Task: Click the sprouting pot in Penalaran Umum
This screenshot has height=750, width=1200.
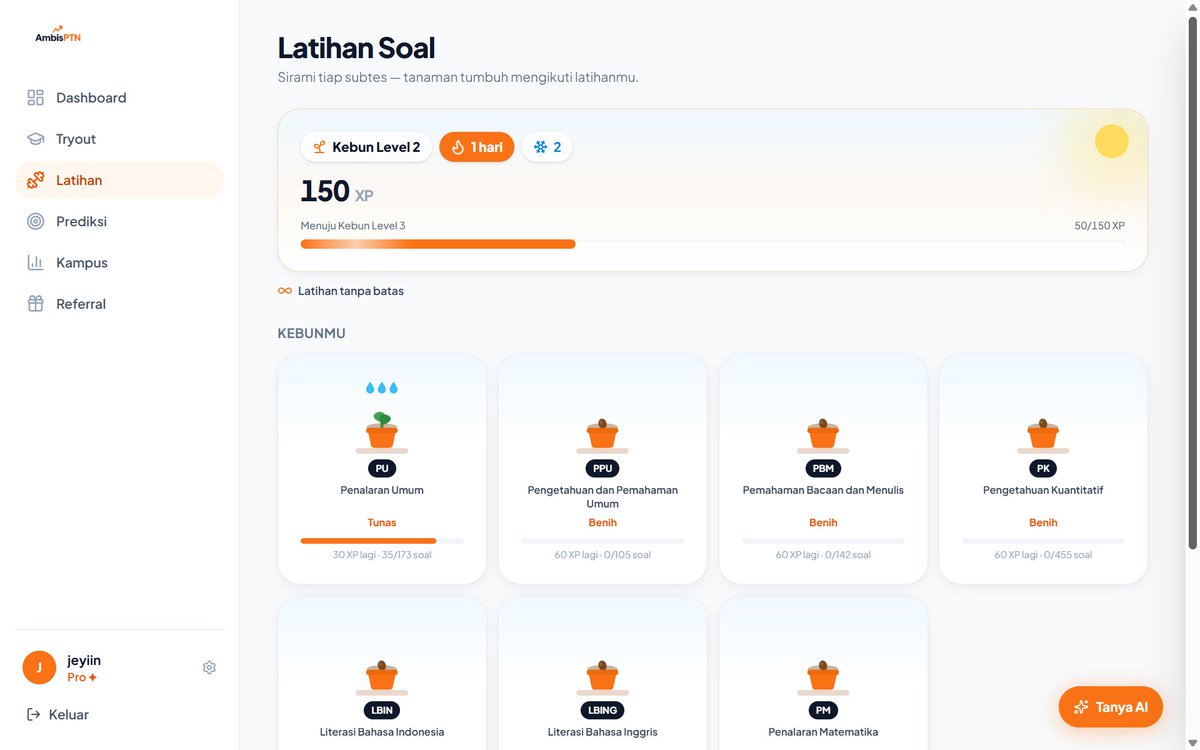Action: click(382, 432)
